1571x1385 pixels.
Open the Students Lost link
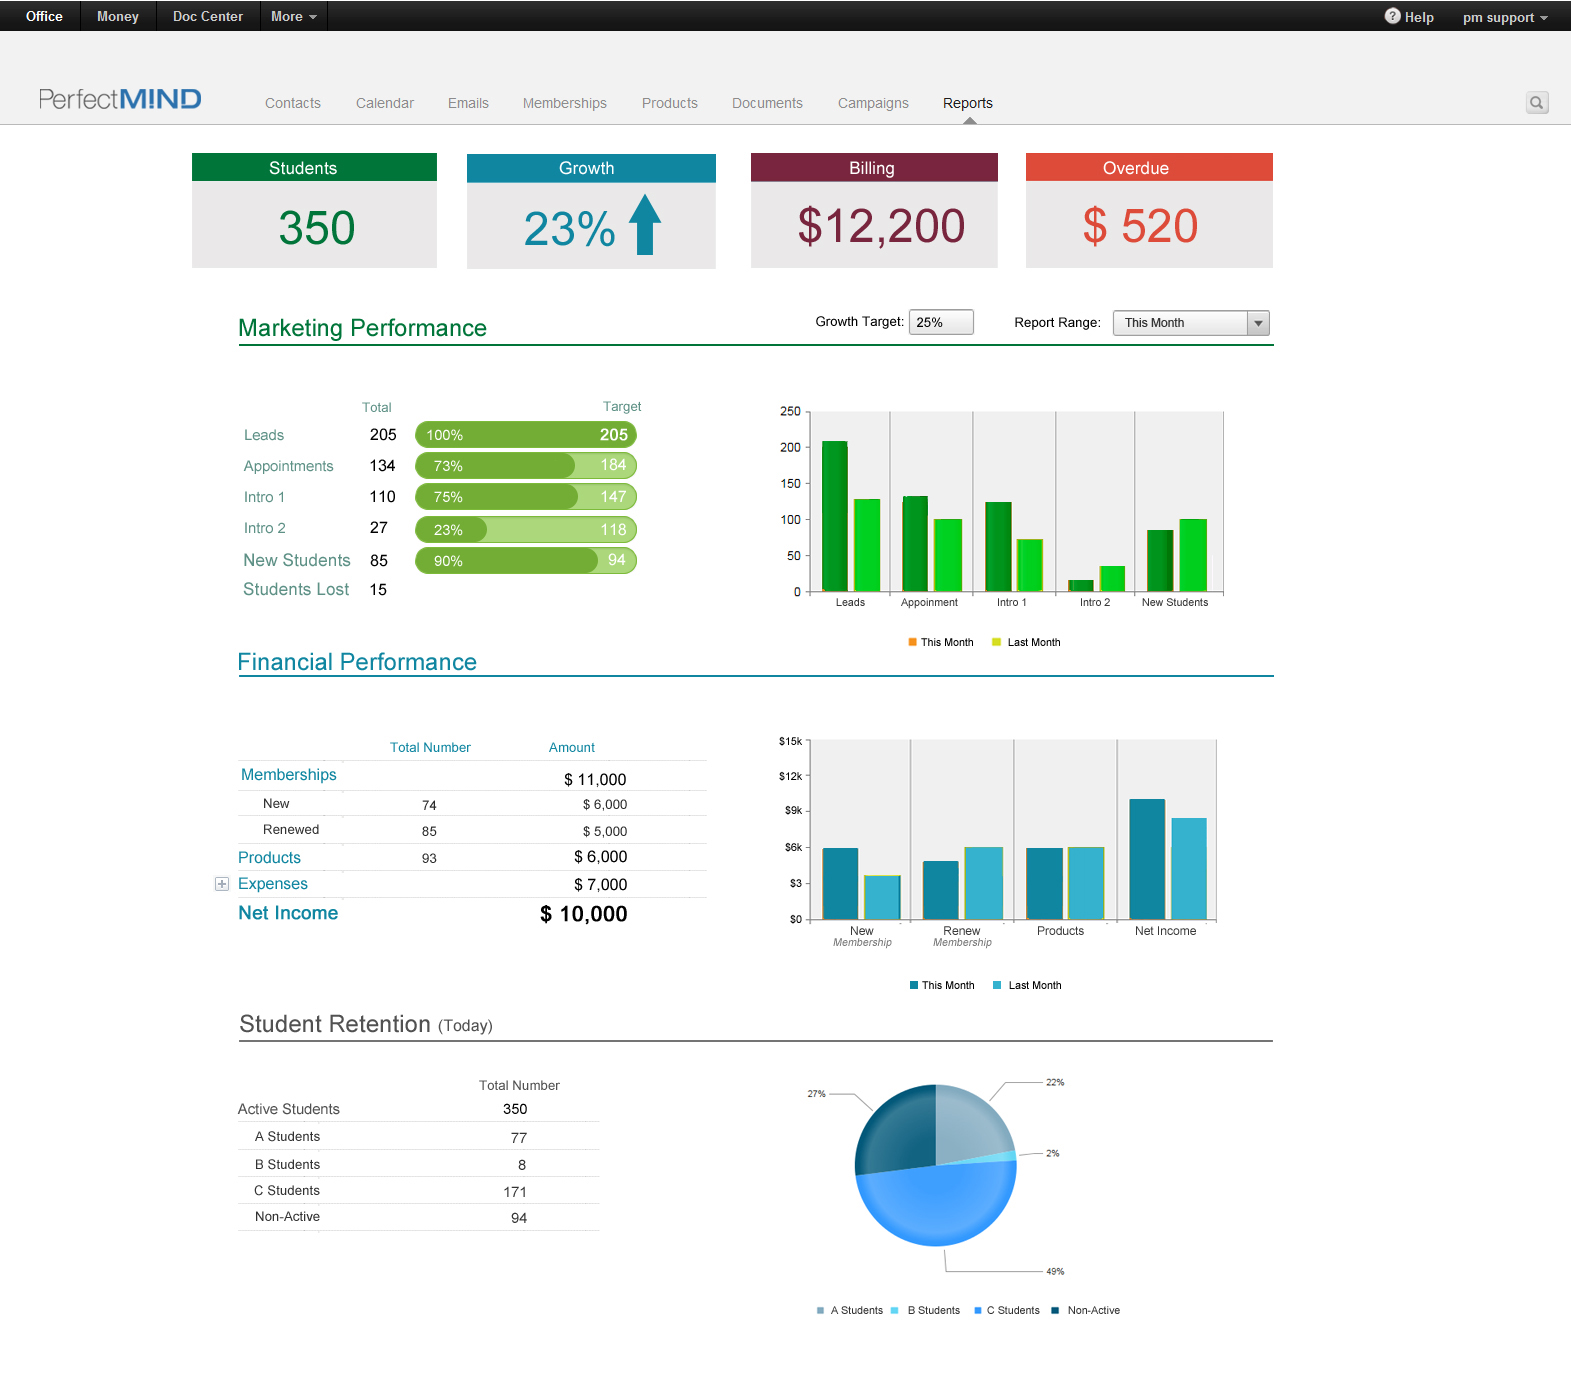click(x=296, y=590)
